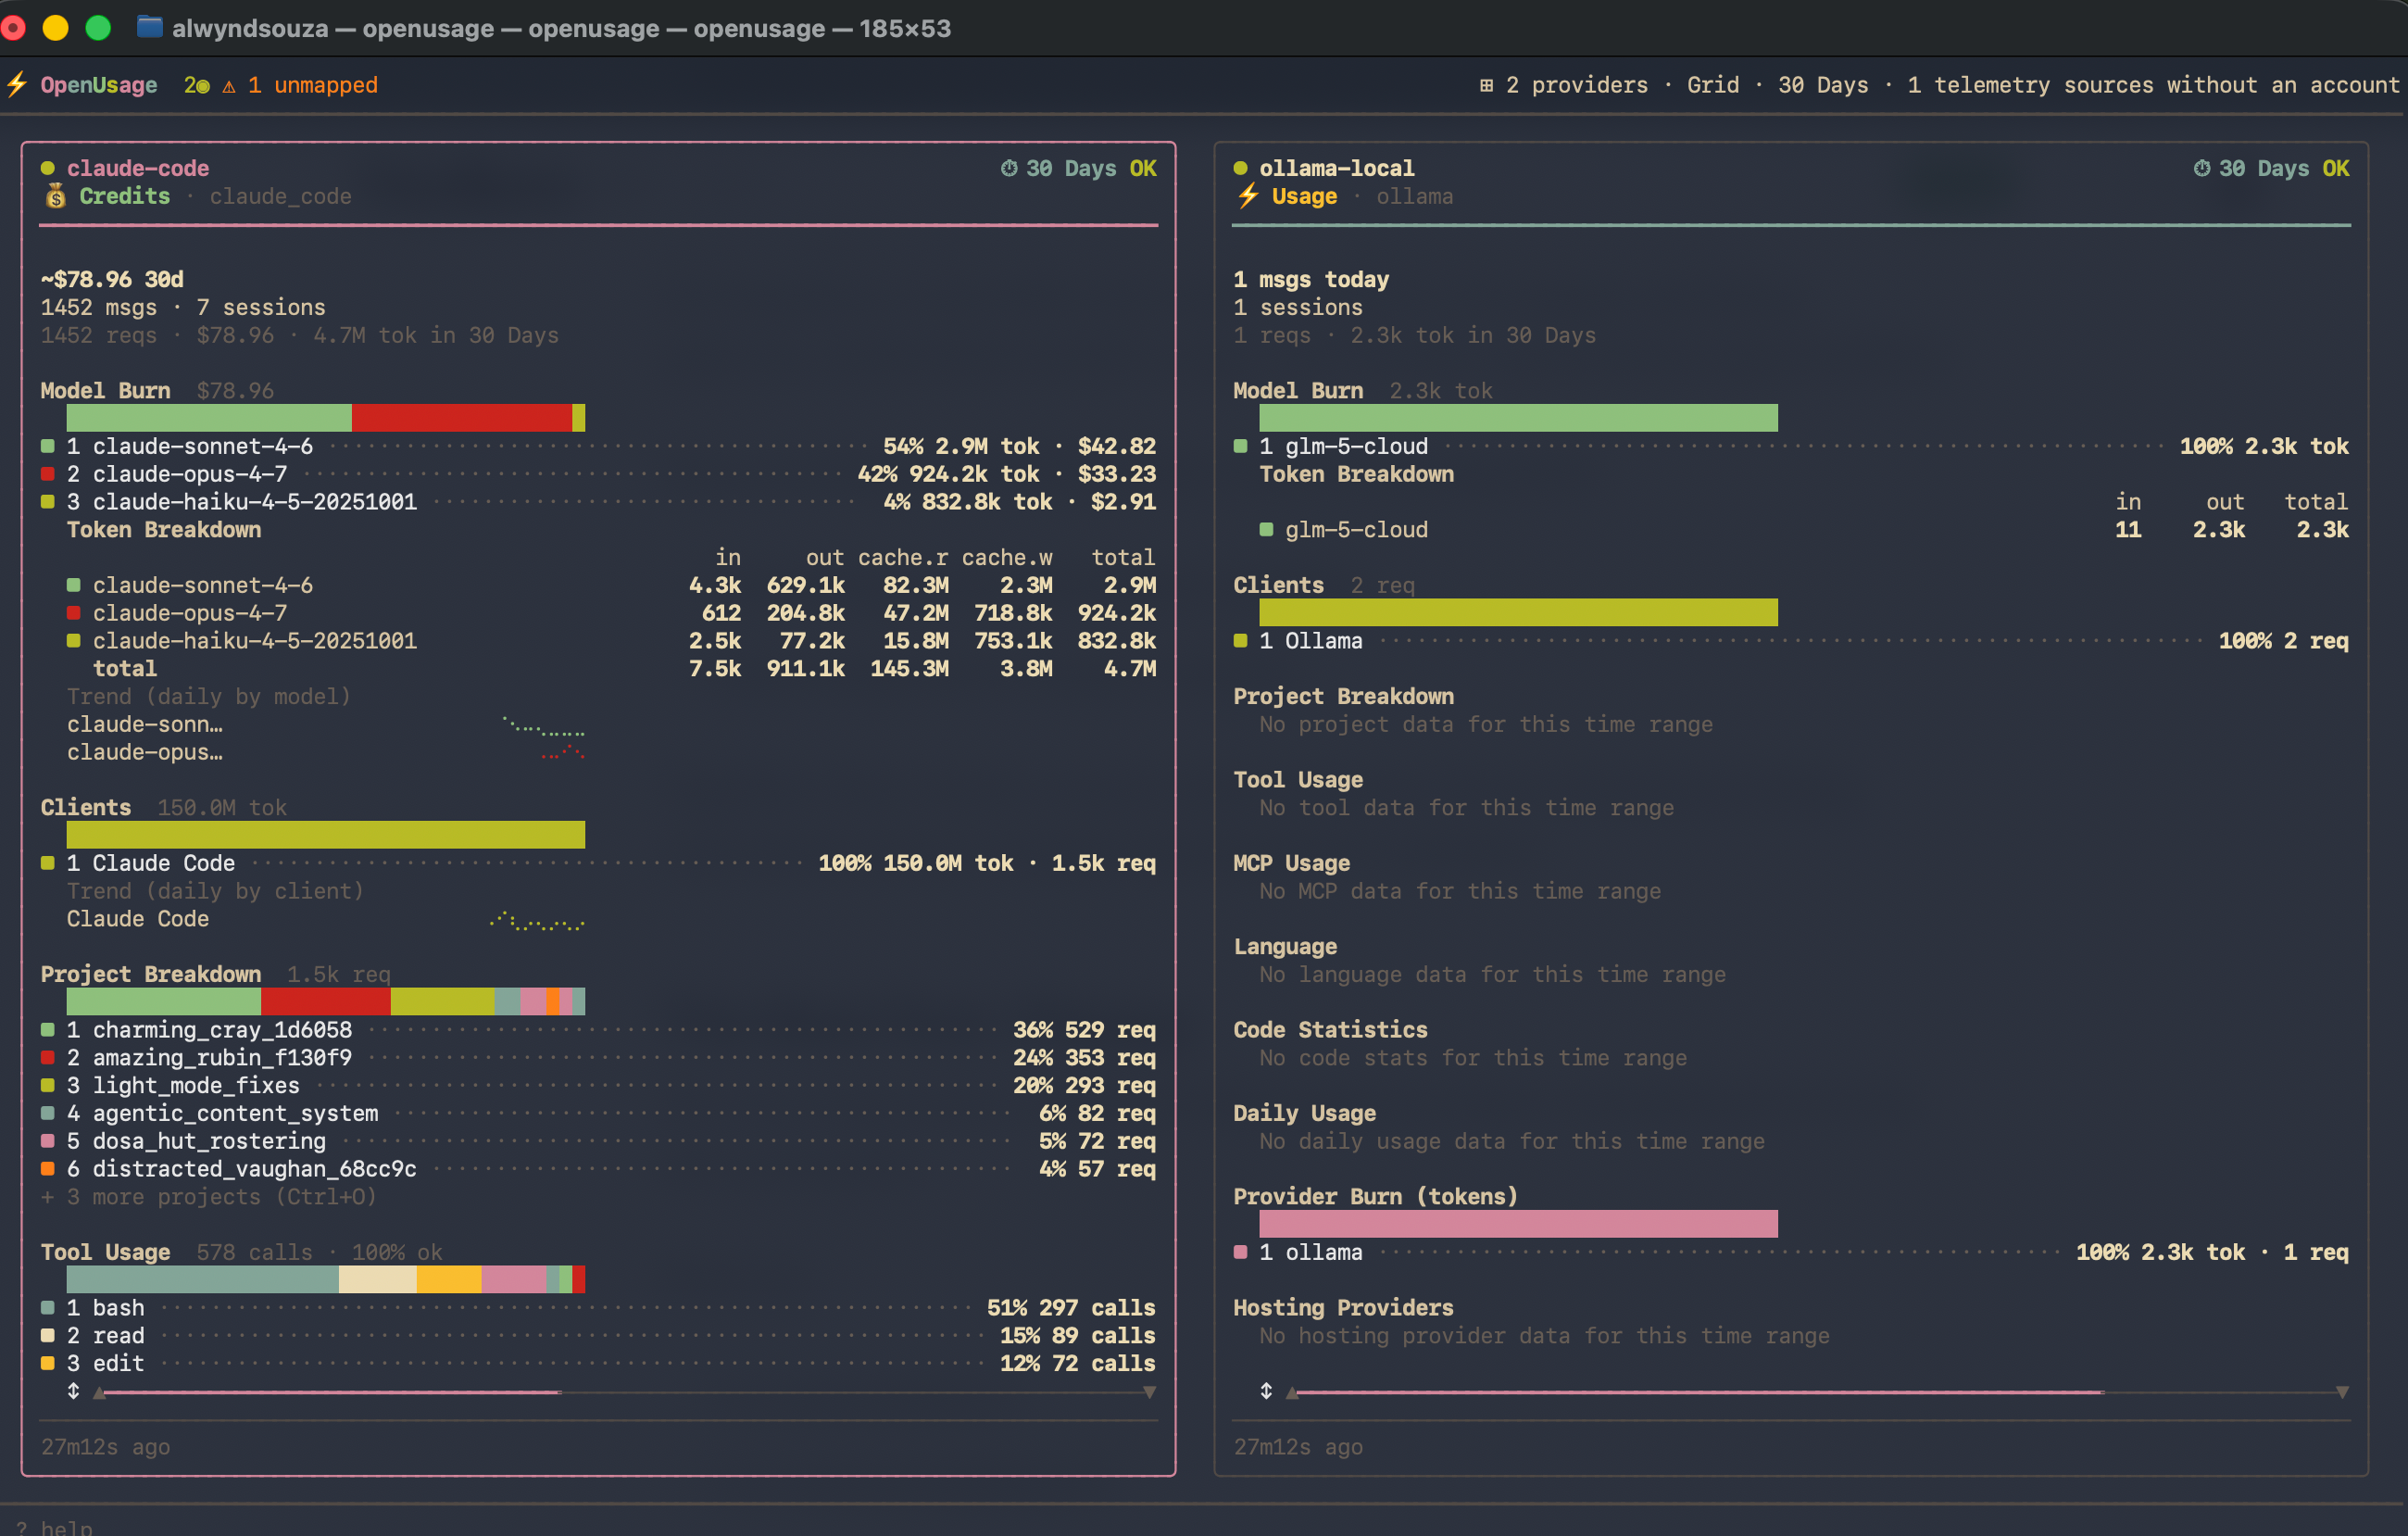Click the yellow marker beside 1 Ollama client

[1240, 641]
